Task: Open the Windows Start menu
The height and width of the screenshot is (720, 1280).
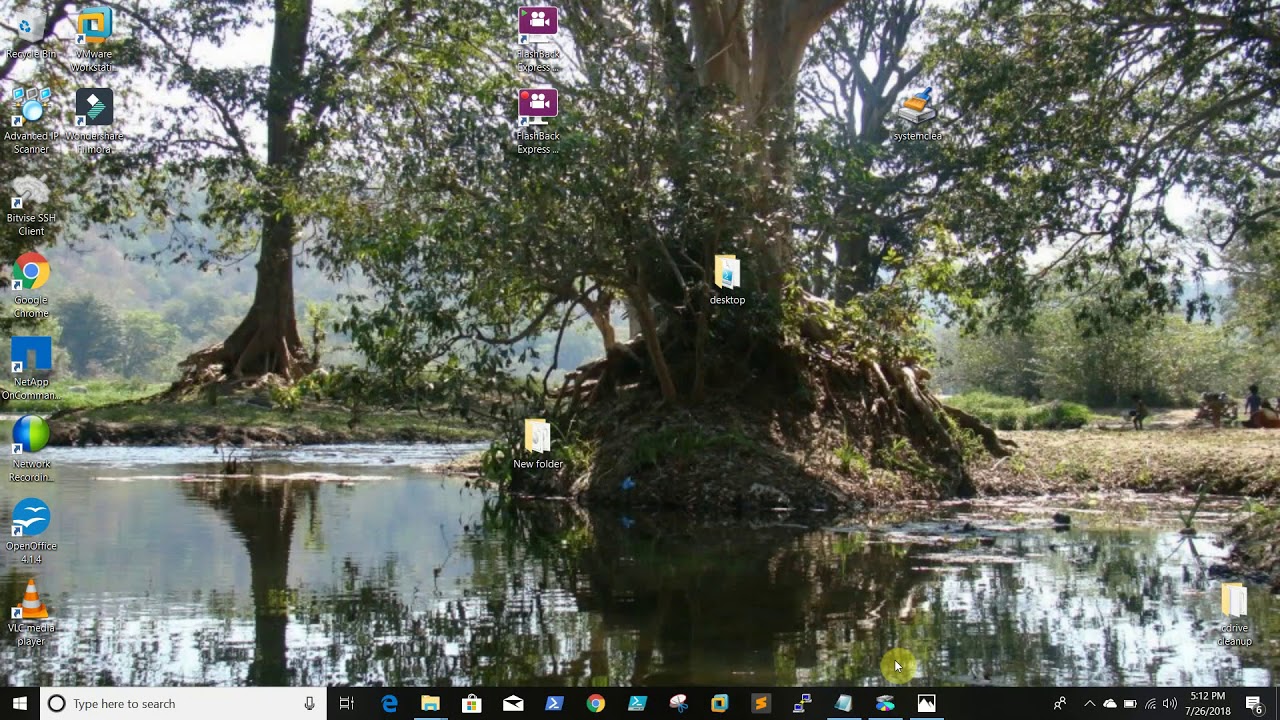Action: click(20, 704)
